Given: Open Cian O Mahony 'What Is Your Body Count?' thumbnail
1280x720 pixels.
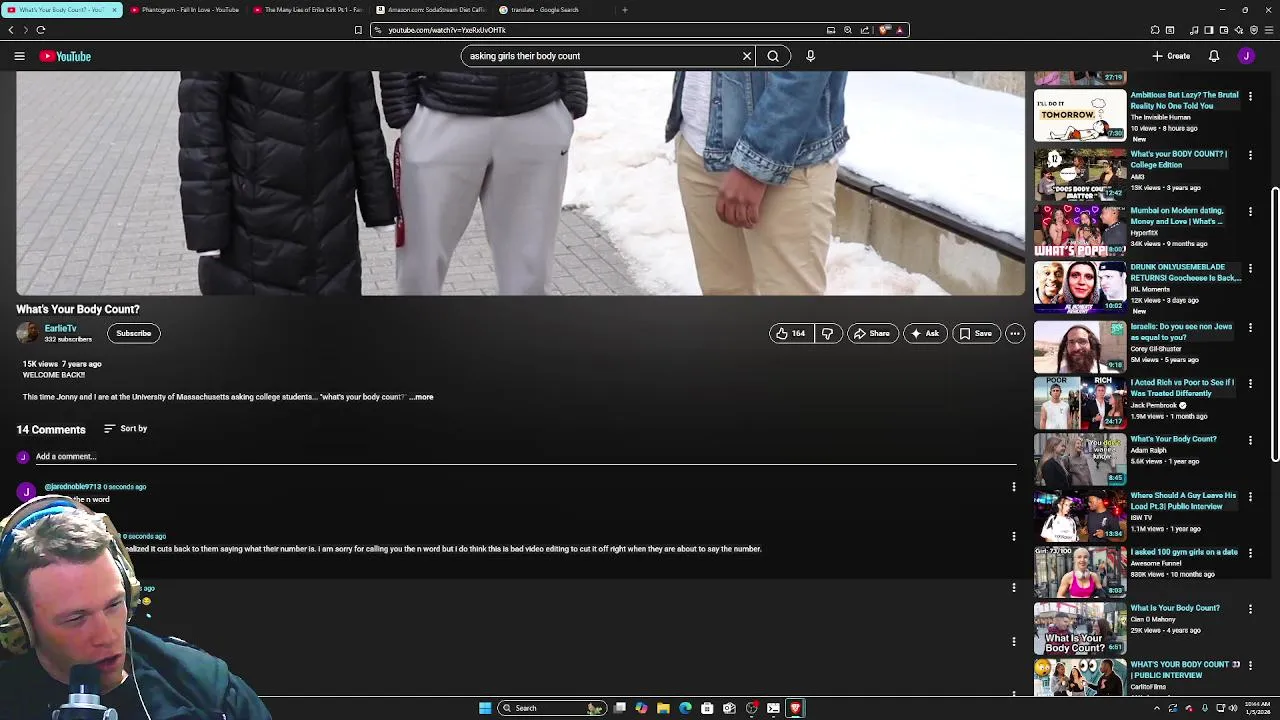Looking at the screenshot, I should tap(1080, 628).
